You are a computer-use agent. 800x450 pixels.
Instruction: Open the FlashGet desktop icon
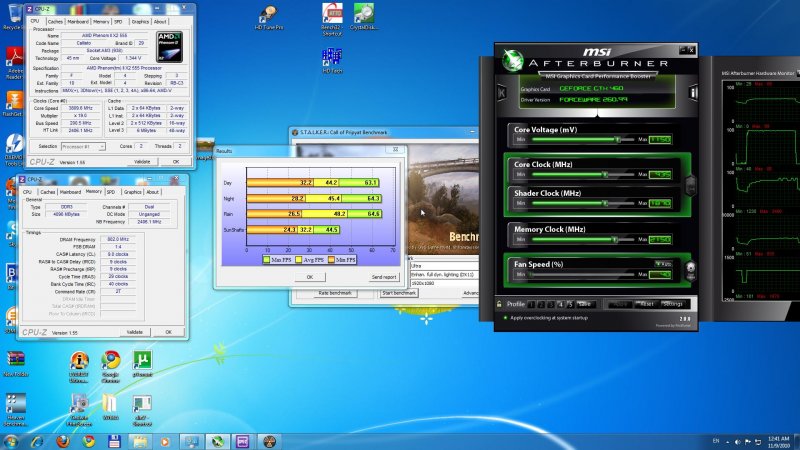coord(13,104)
